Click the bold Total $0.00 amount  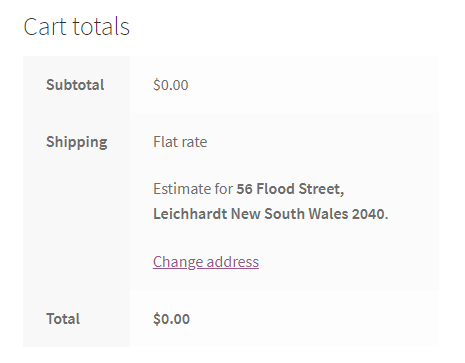171,319
